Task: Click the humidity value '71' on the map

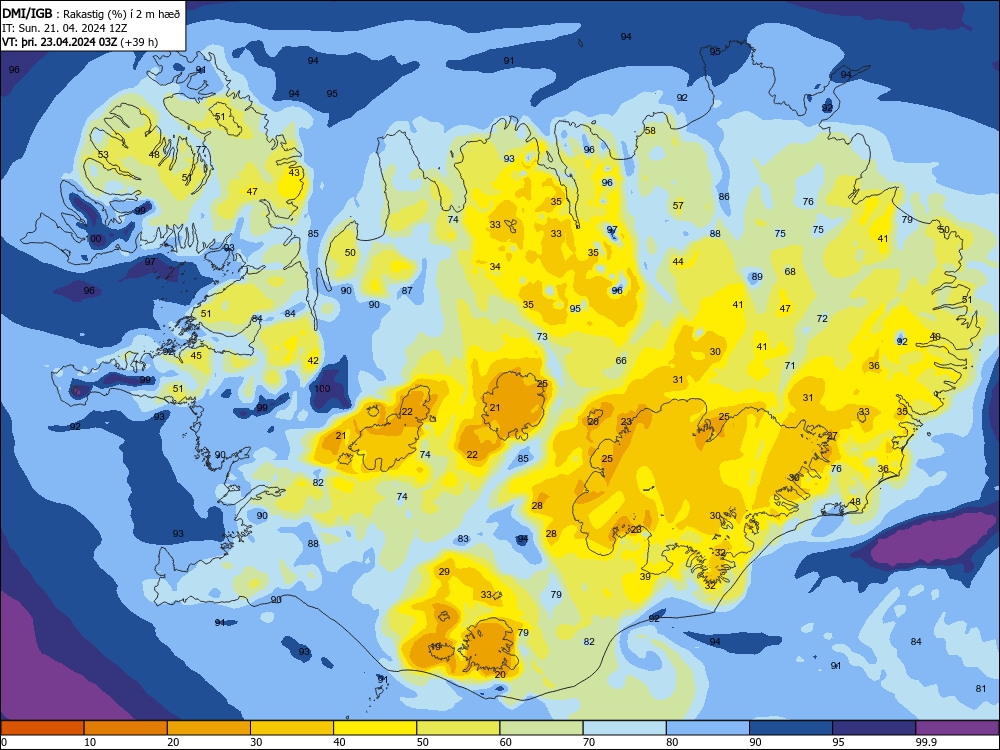Action: pyautogui.click(x=790, y=365)
